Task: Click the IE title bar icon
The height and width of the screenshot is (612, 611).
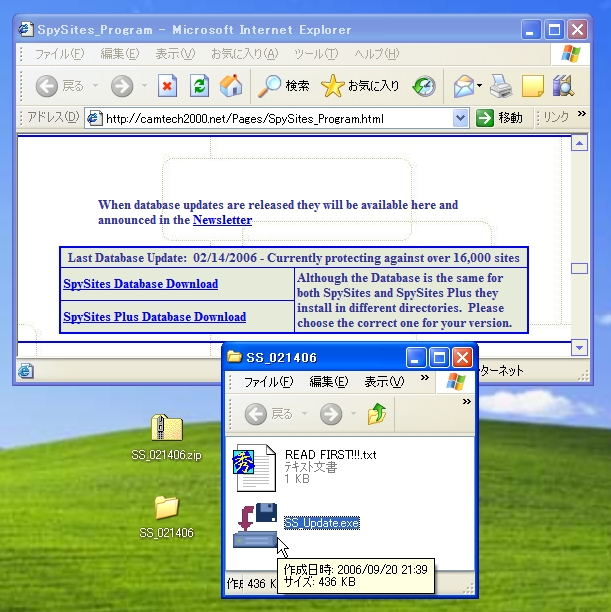Action: (x=26, y=29)
